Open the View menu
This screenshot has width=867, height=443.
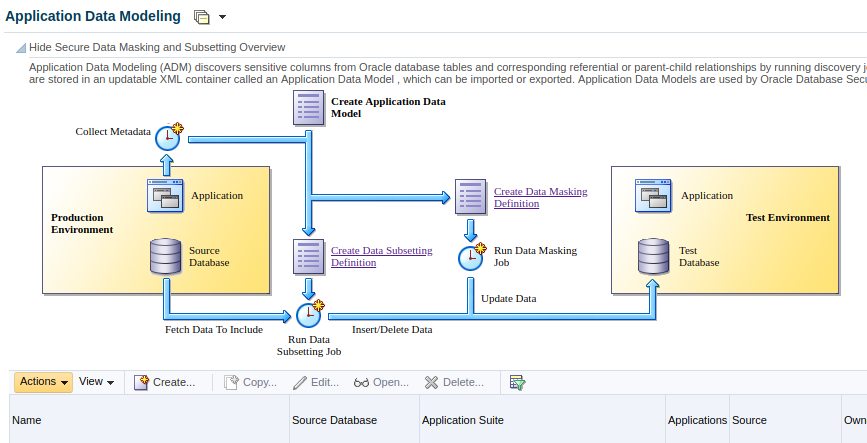pos(96,382)
